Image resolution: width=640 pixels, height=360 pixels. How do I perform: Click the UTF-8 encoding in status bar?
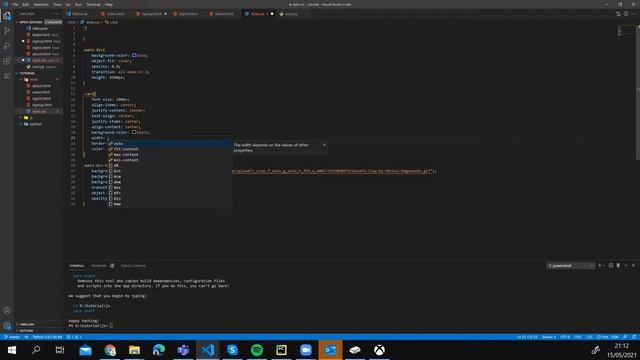pyautogui.click(x=565, y=337)
